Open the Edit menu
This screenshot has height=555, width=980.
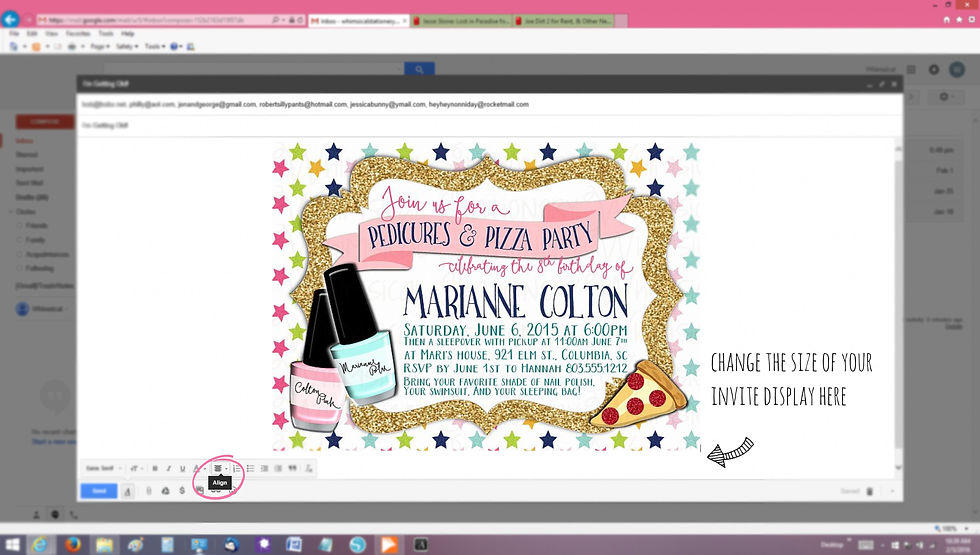tap(32, 34)
